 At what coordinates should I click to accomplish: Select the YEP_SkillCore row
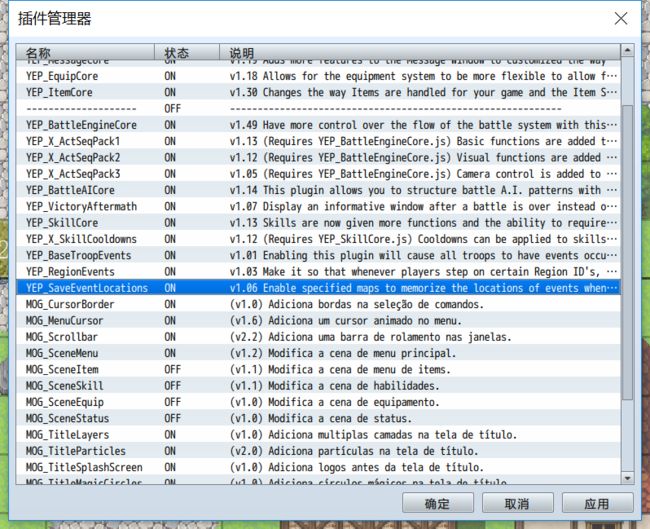318,223
